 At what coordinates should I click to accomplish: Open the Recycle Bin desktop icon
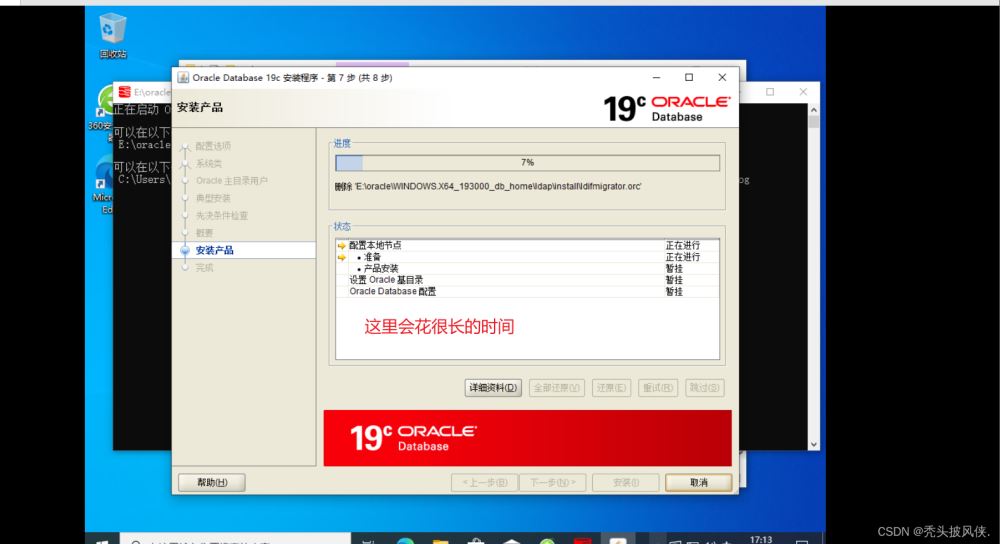pyautogui.click(x=113, y=36)
